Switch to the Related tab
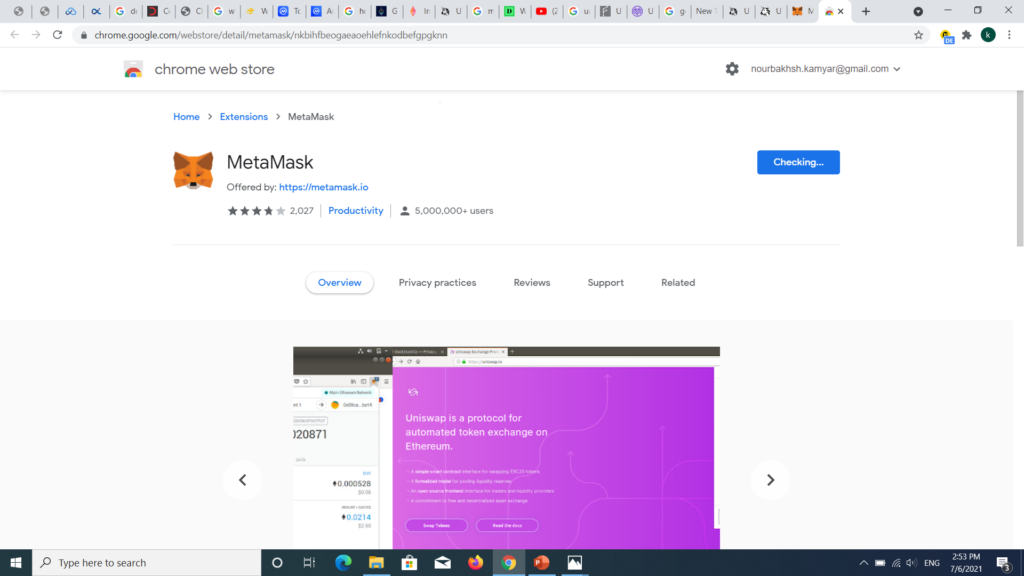1024x576 pixels. pyautogui.click(x=678, y=283)
